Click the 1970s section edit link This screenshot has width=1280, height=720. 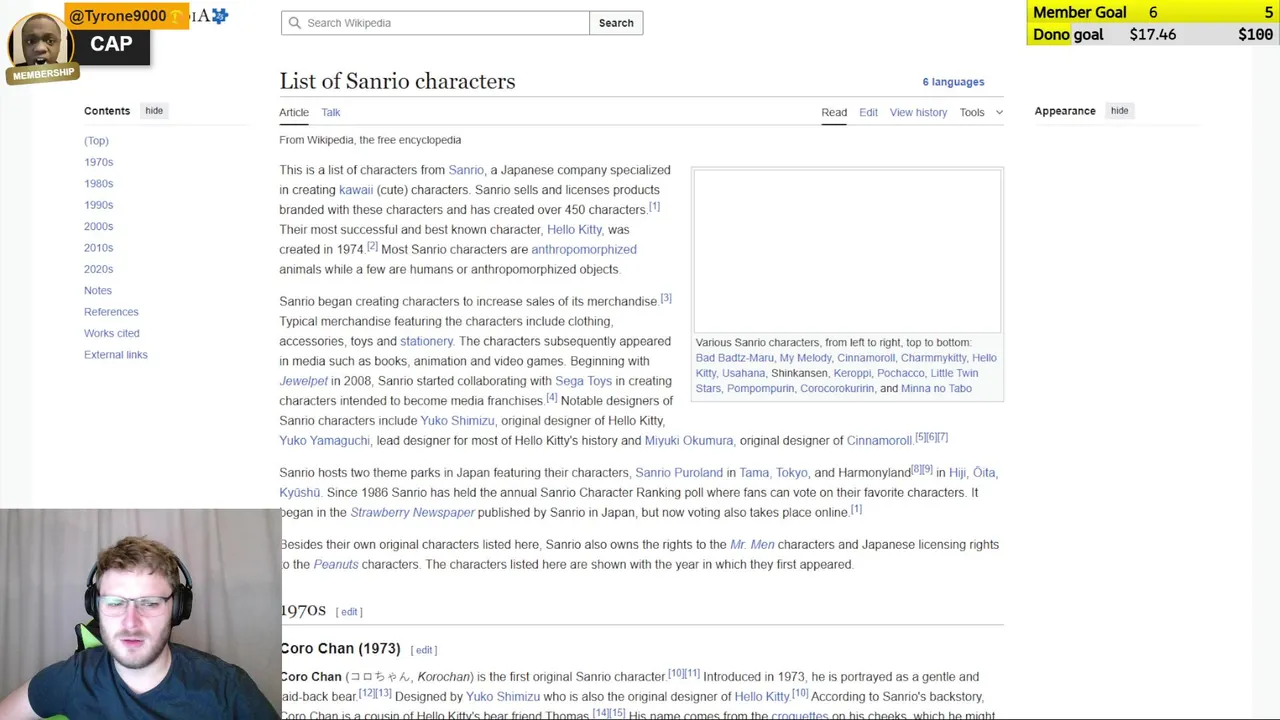pos(349,612)
